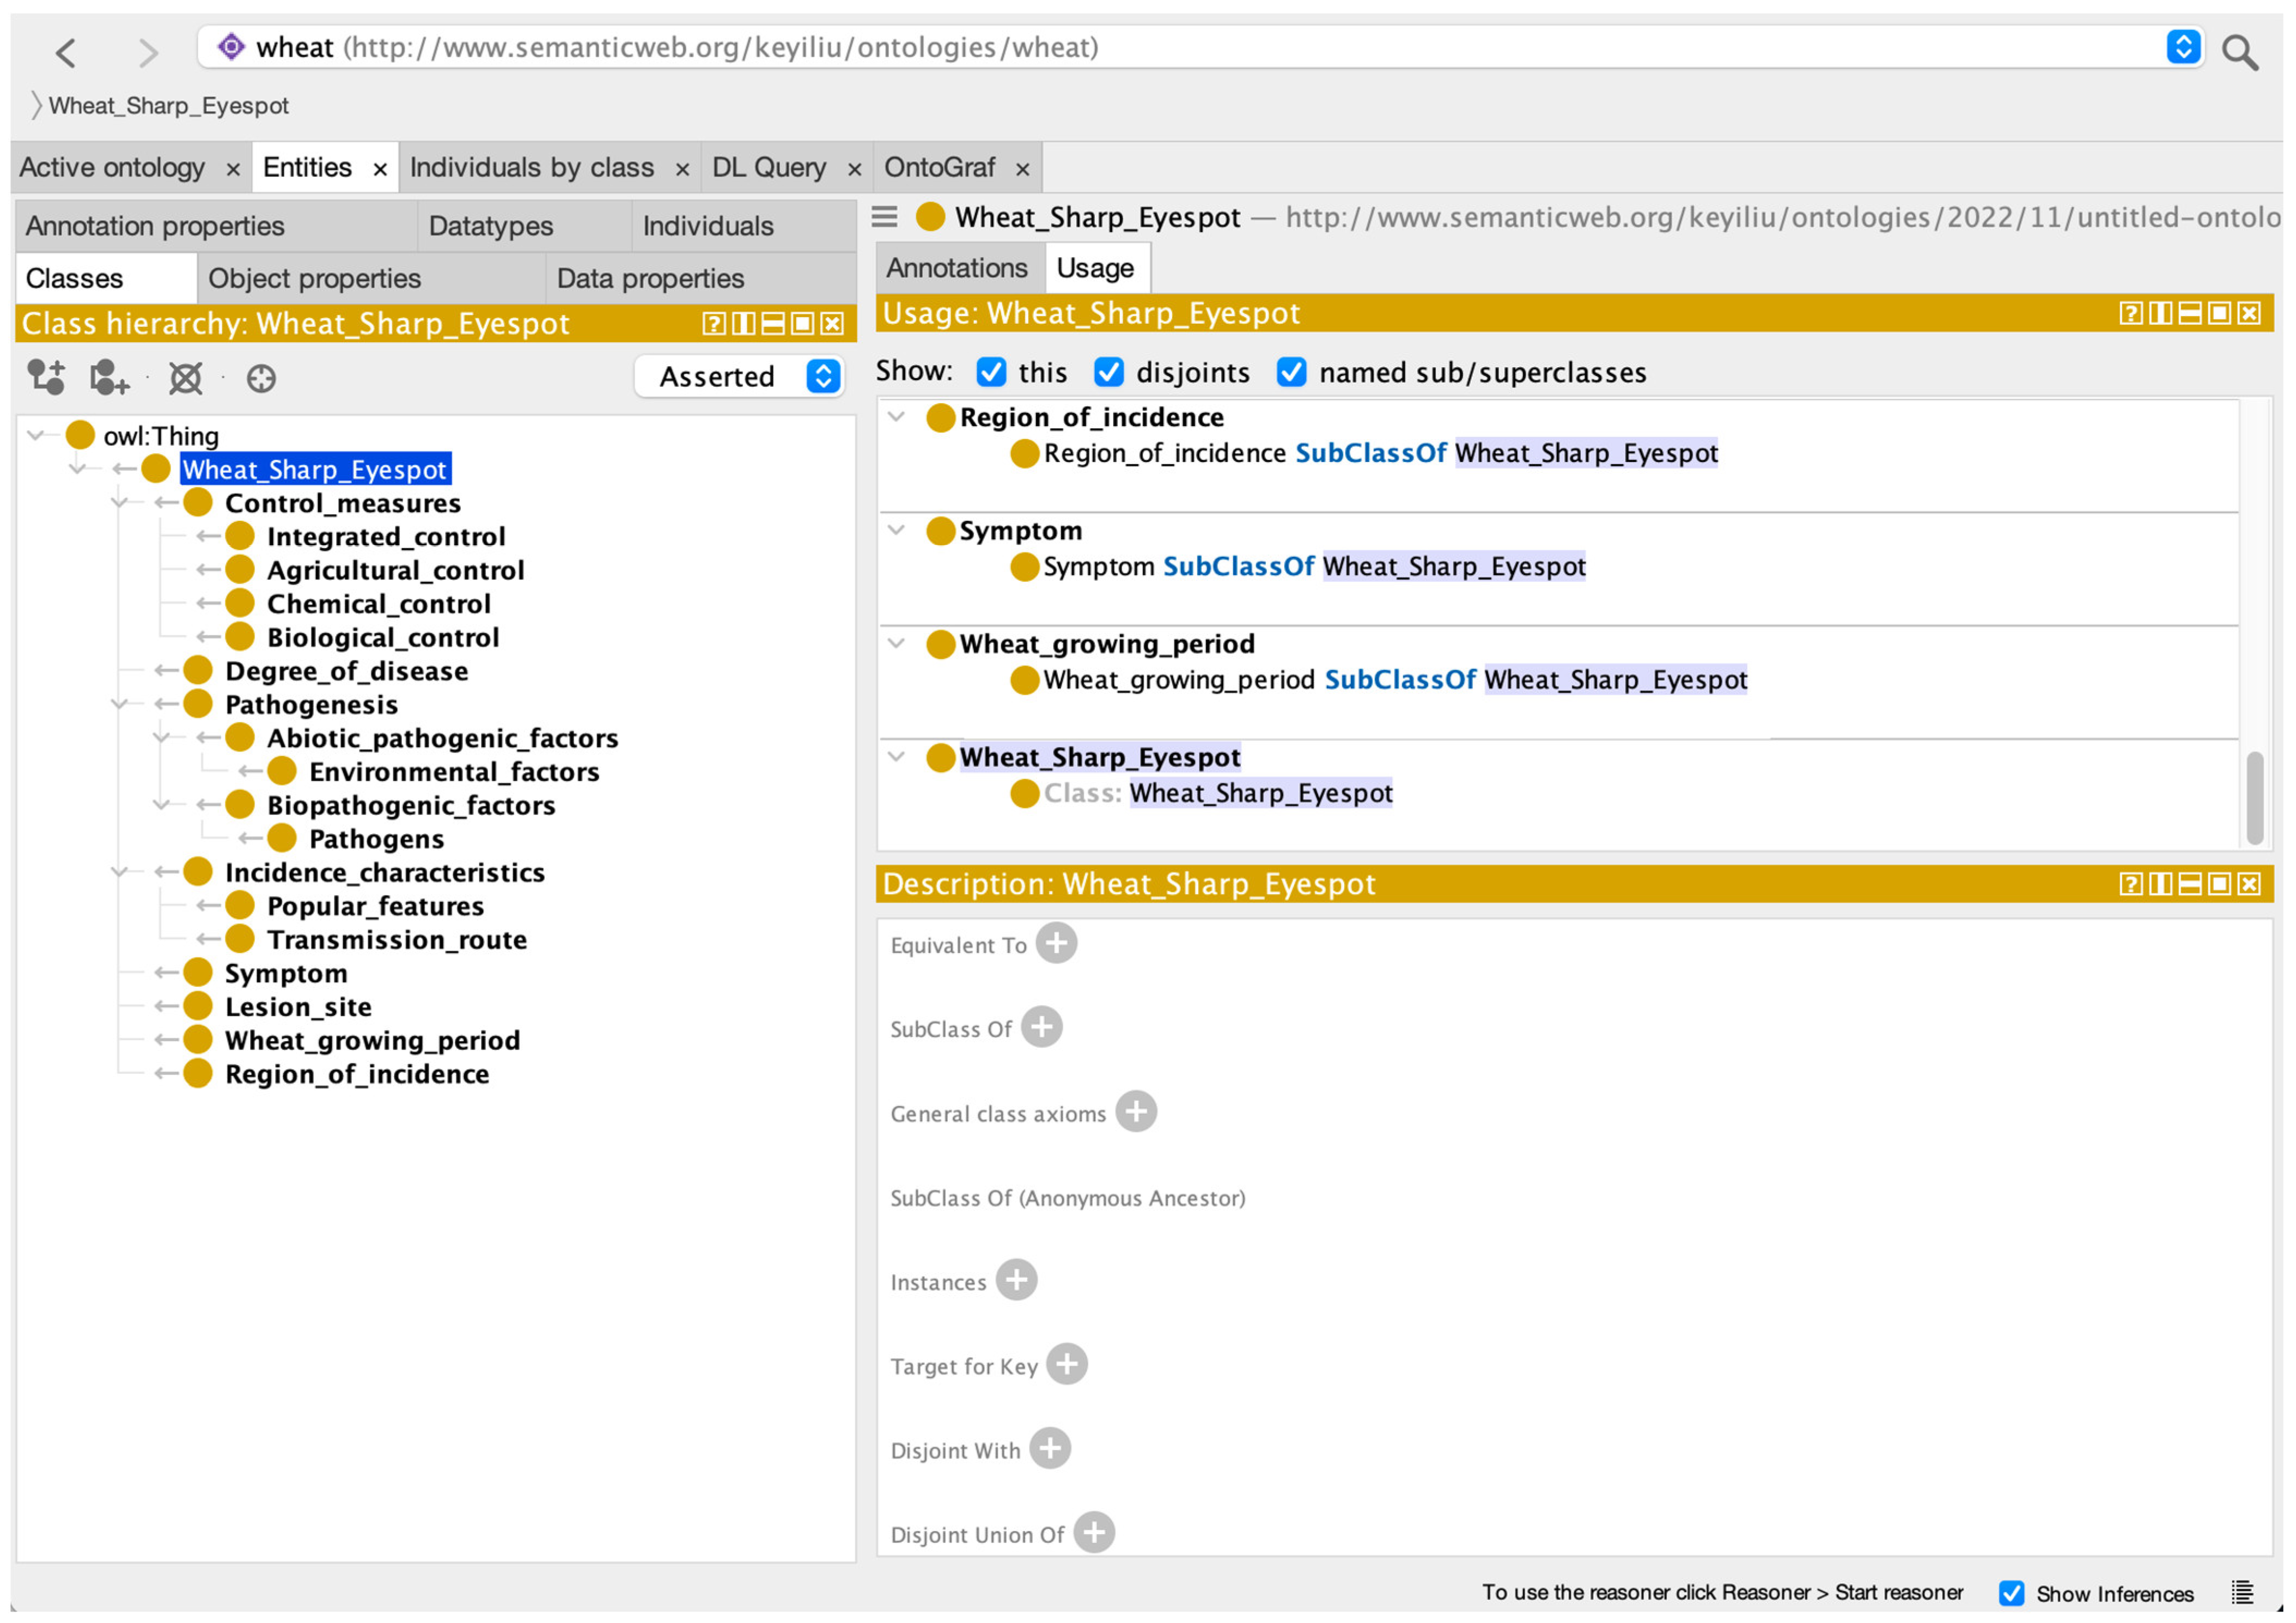Collapse the Symptom usage group

pos(896,529)
